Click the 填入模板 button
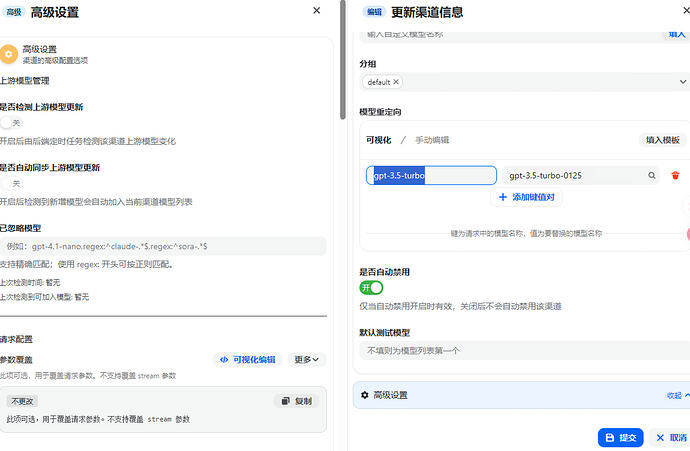This screenshot has width=690, height=451. click(663, 140)
